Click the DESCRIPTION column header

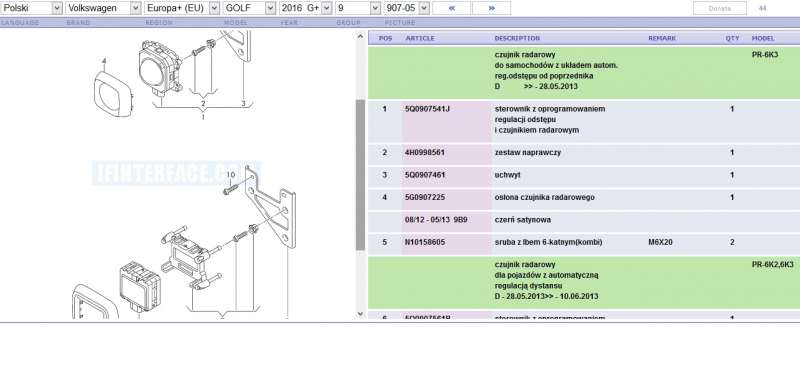pos(517,38)
